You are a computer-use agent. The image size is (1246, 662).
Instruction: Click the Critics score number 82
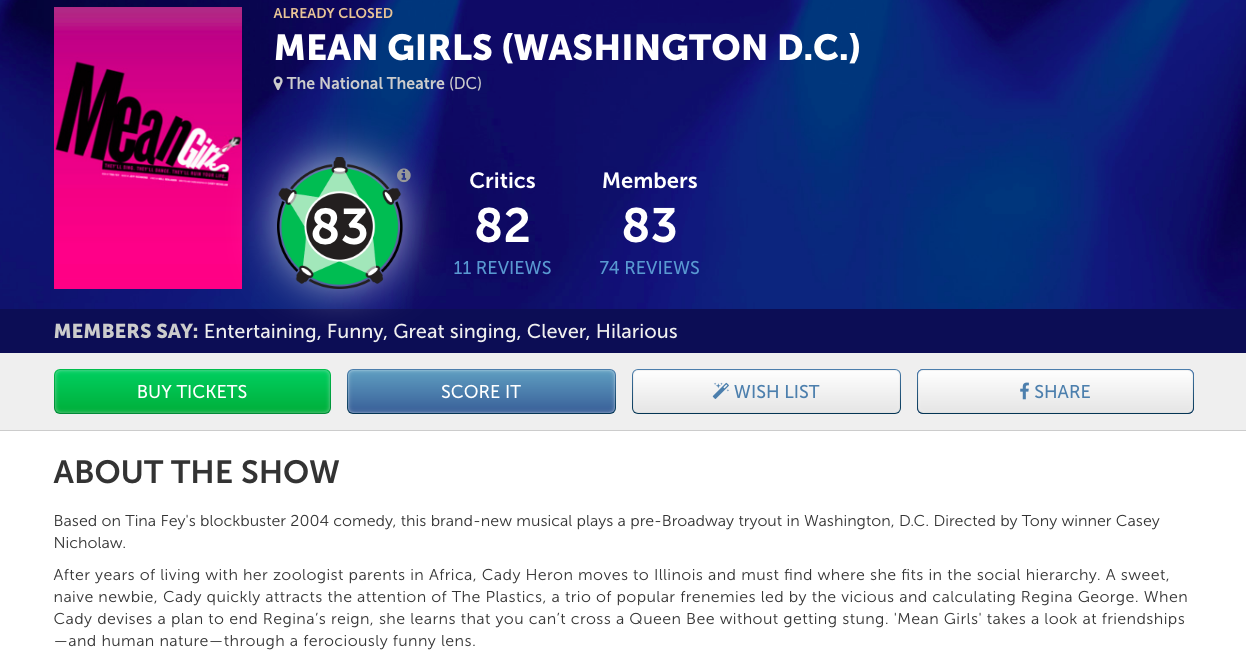(x=502, y=225)
